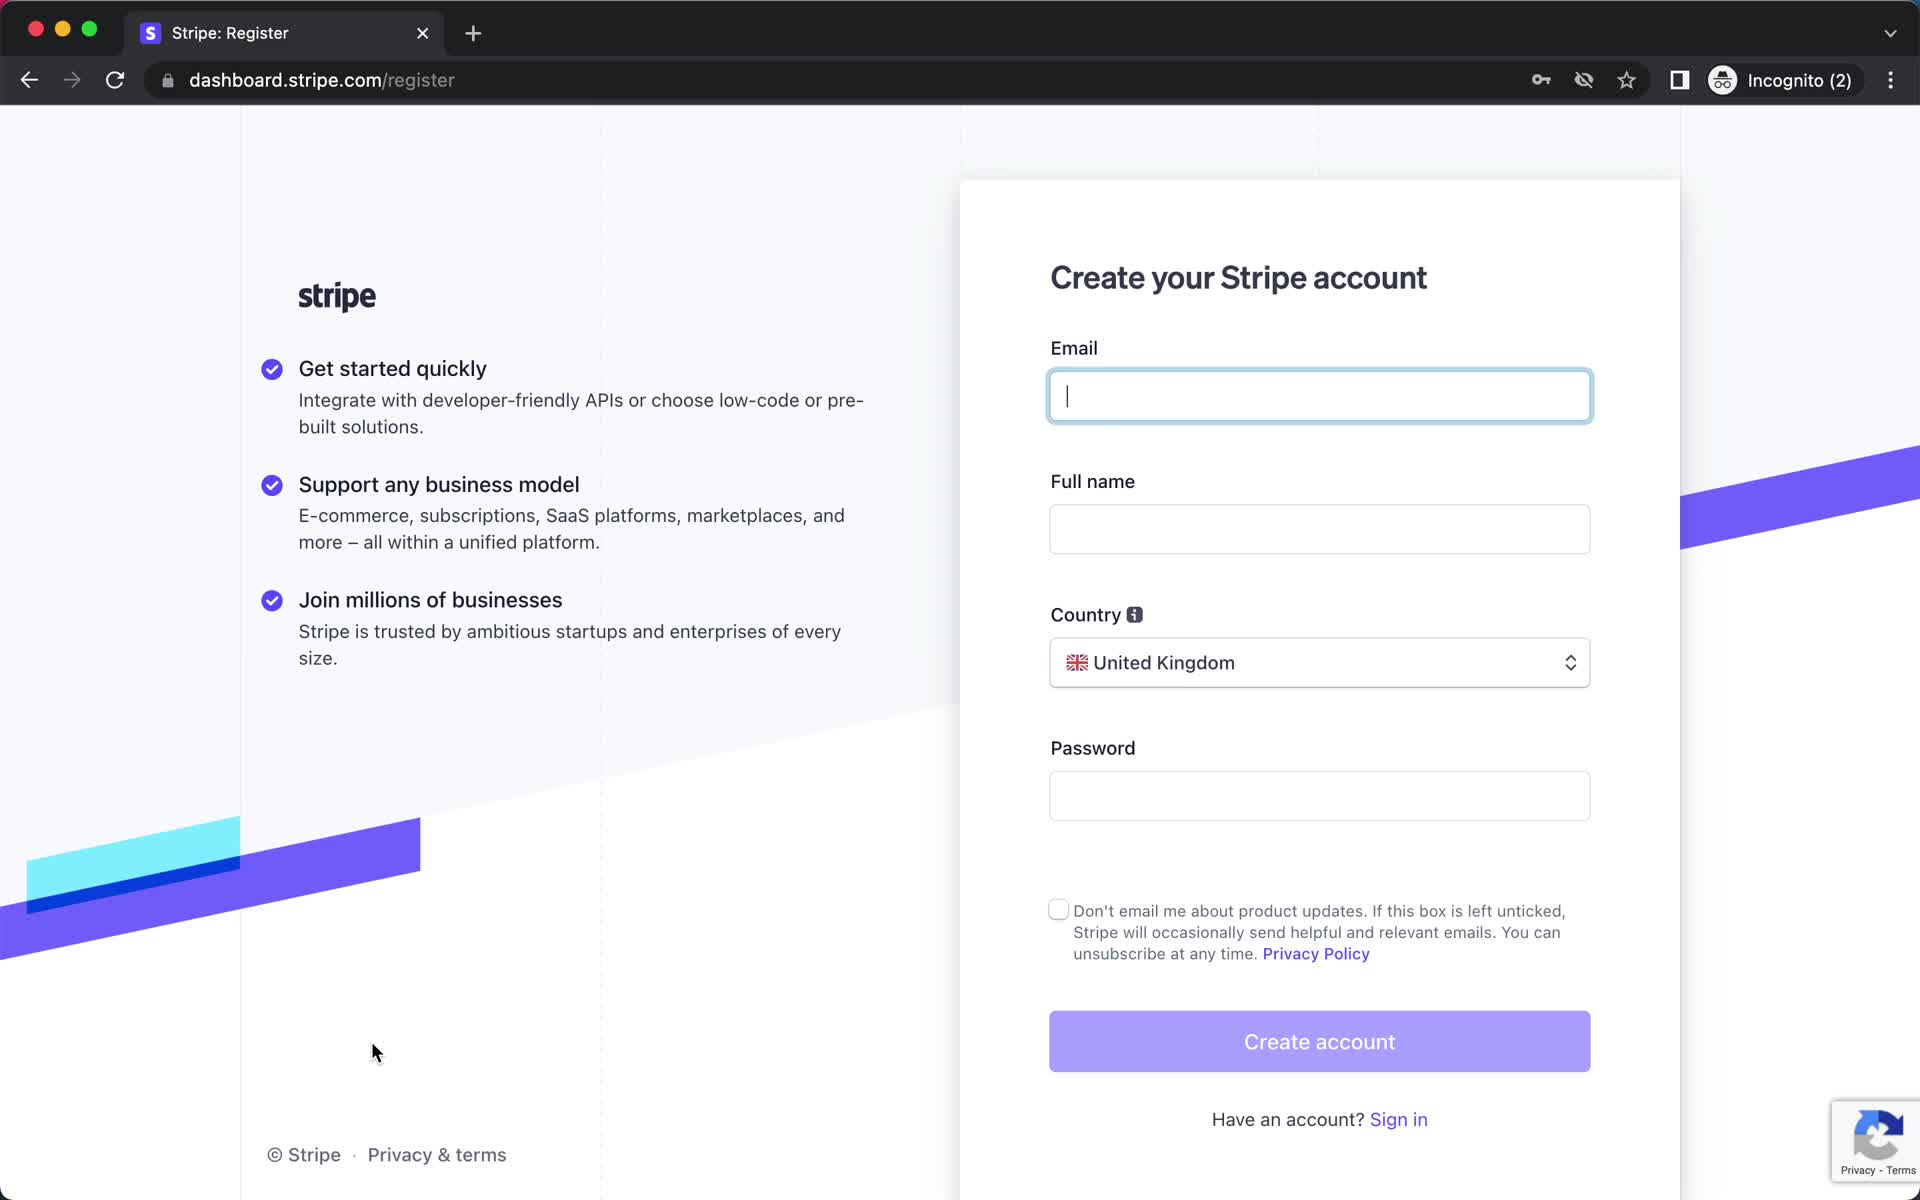Click the 'Have an account?' text
Image resolution: width=1920 pixels, height=1200 pixels.
pos(1287,1120)
